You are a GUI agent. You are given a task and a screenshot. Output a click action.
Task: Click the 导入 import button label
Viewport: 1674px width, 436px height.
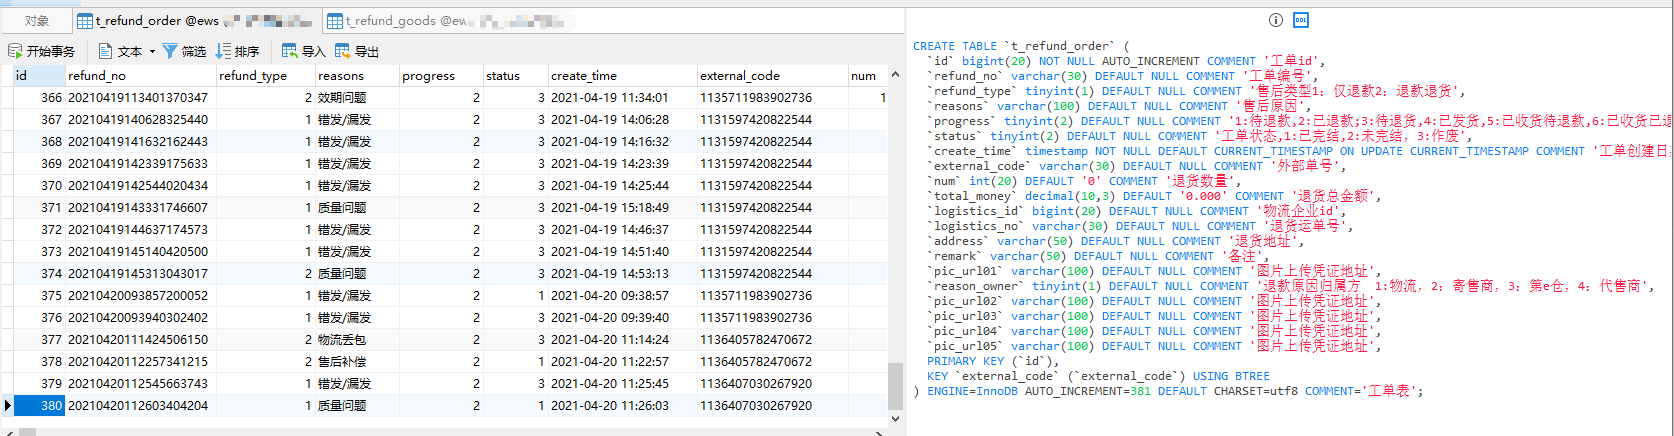(313, 51)
